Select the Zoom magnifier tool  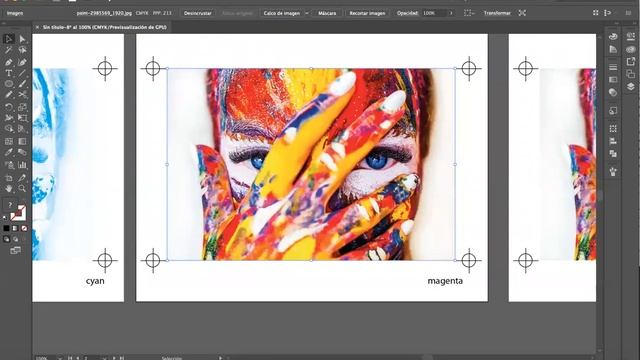pyautogui.click(x=22, y=189)
